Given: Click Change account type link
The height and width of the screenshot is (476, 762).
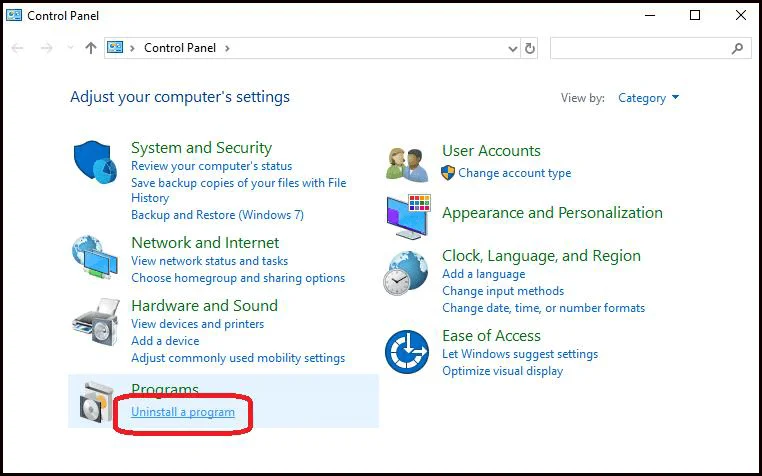Looking at the screenshot, I should 515,173.
